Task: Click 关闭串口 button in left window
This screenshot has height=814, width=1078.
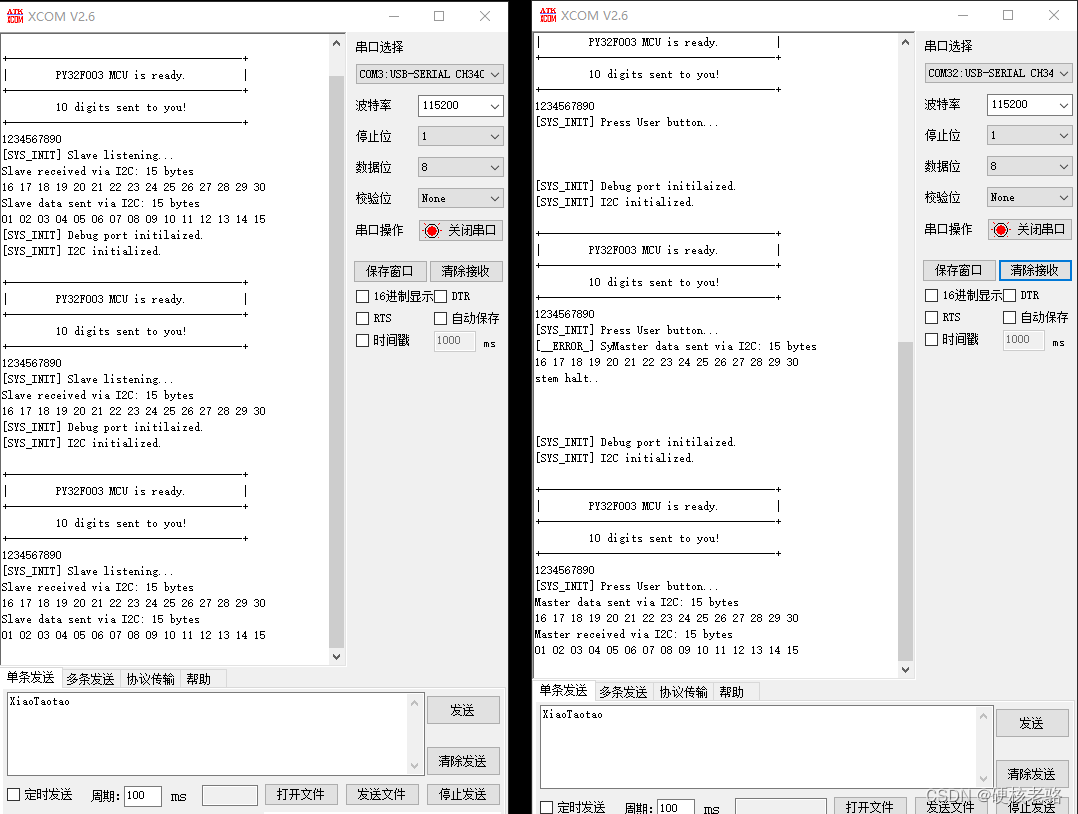Action: point(461,230)
